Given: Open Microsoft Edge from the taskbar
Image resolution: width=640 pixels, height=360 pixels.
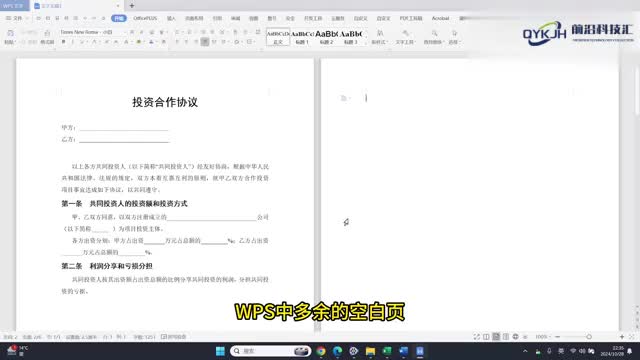Looking at the screenshot, I should pyautogui.click(x=338, y=351).
